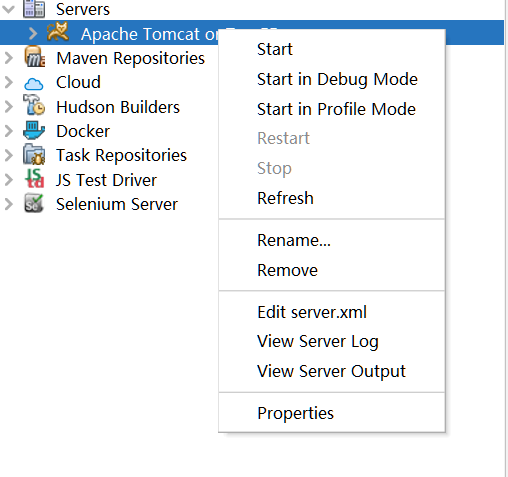Image resolution: width=508 pixels, height=477 pixels.
Task: Click the disabled Stop menu item
Action: [x=332, y=168]
